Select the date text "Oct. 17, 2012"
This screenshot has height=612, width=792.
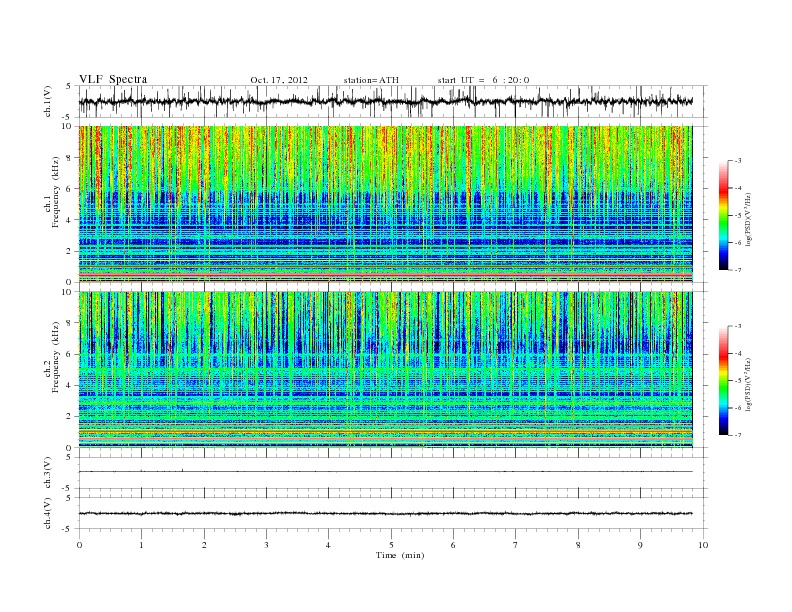tap(279, 80)
